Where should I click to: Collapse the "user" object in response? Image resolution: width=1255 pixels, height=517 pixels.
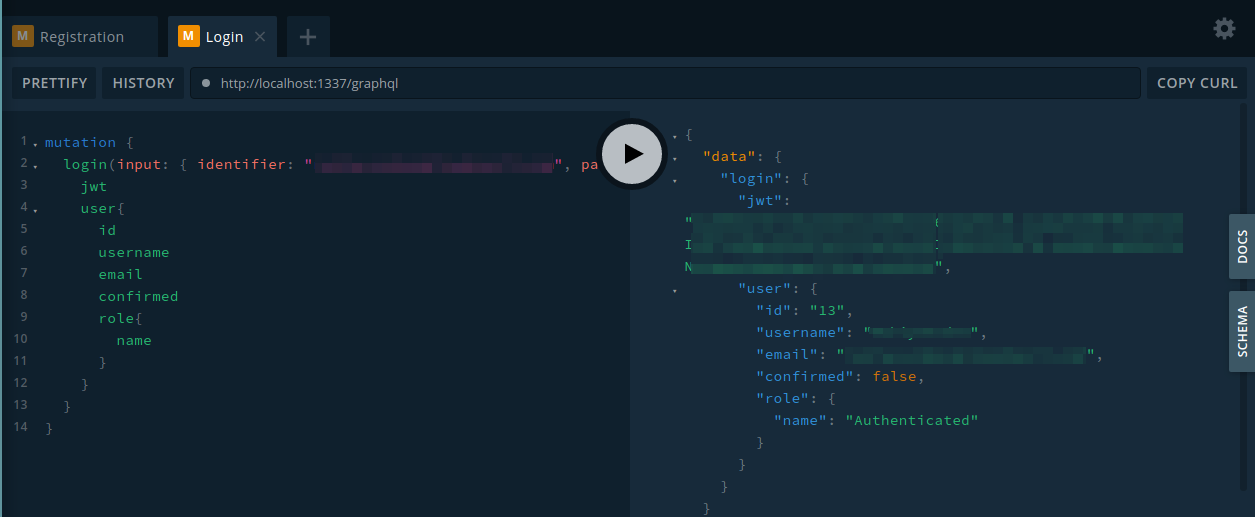coord(675,290)
